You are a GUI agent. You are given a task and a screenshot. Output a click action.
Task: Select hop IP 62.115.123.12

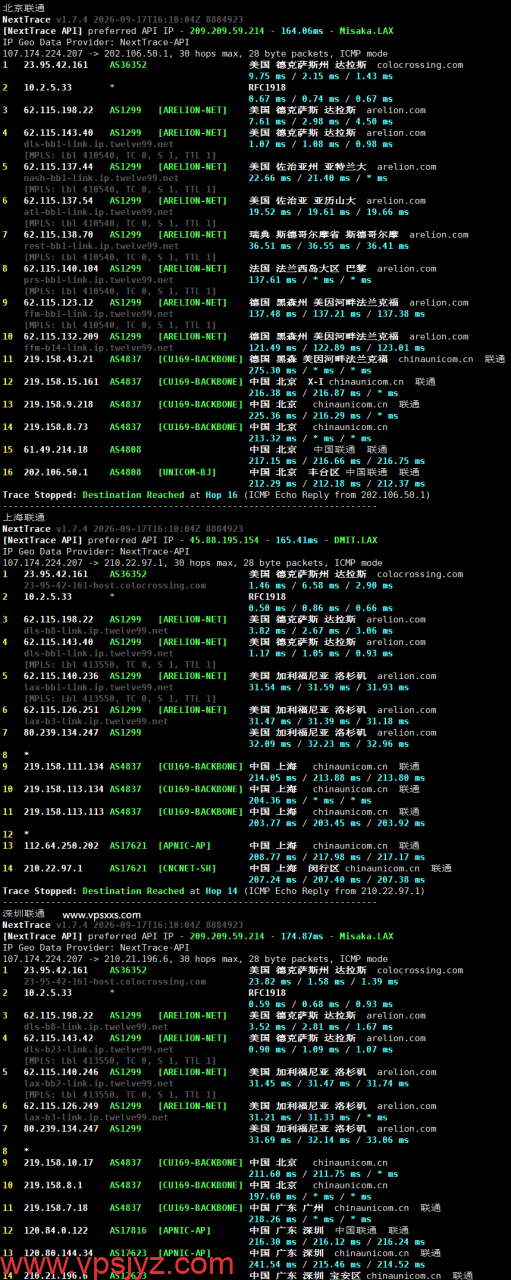click(59, 303)
